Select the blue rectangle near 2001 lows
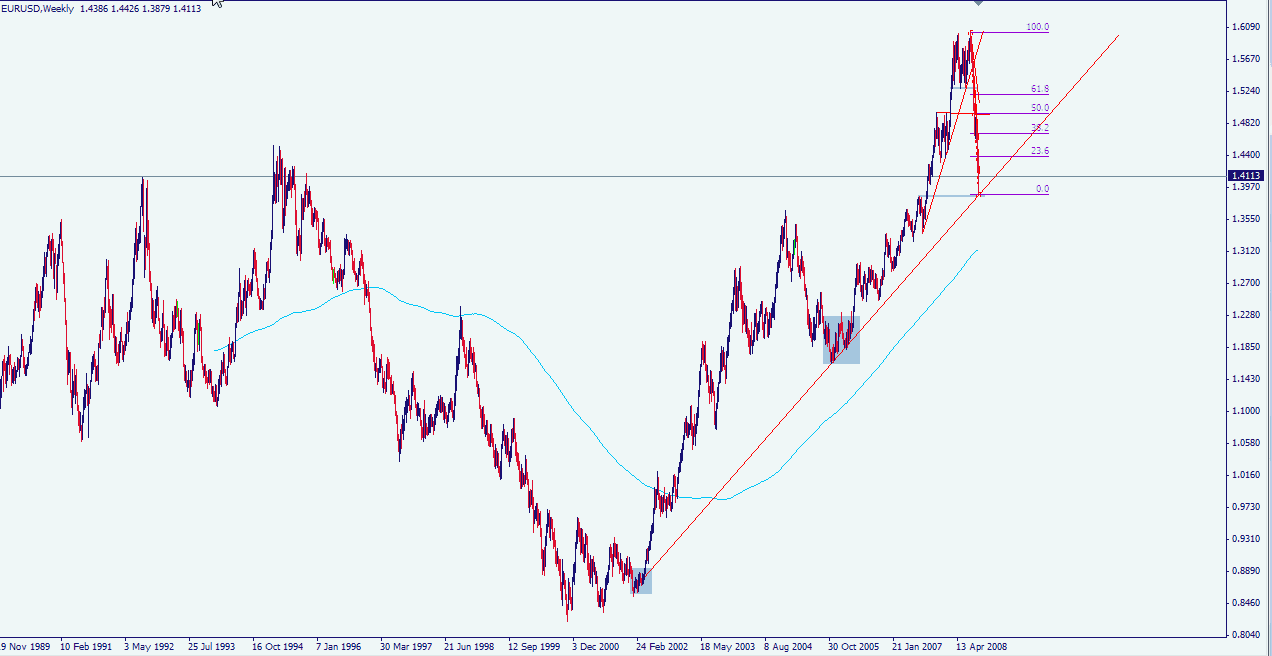 coord(641,582)
